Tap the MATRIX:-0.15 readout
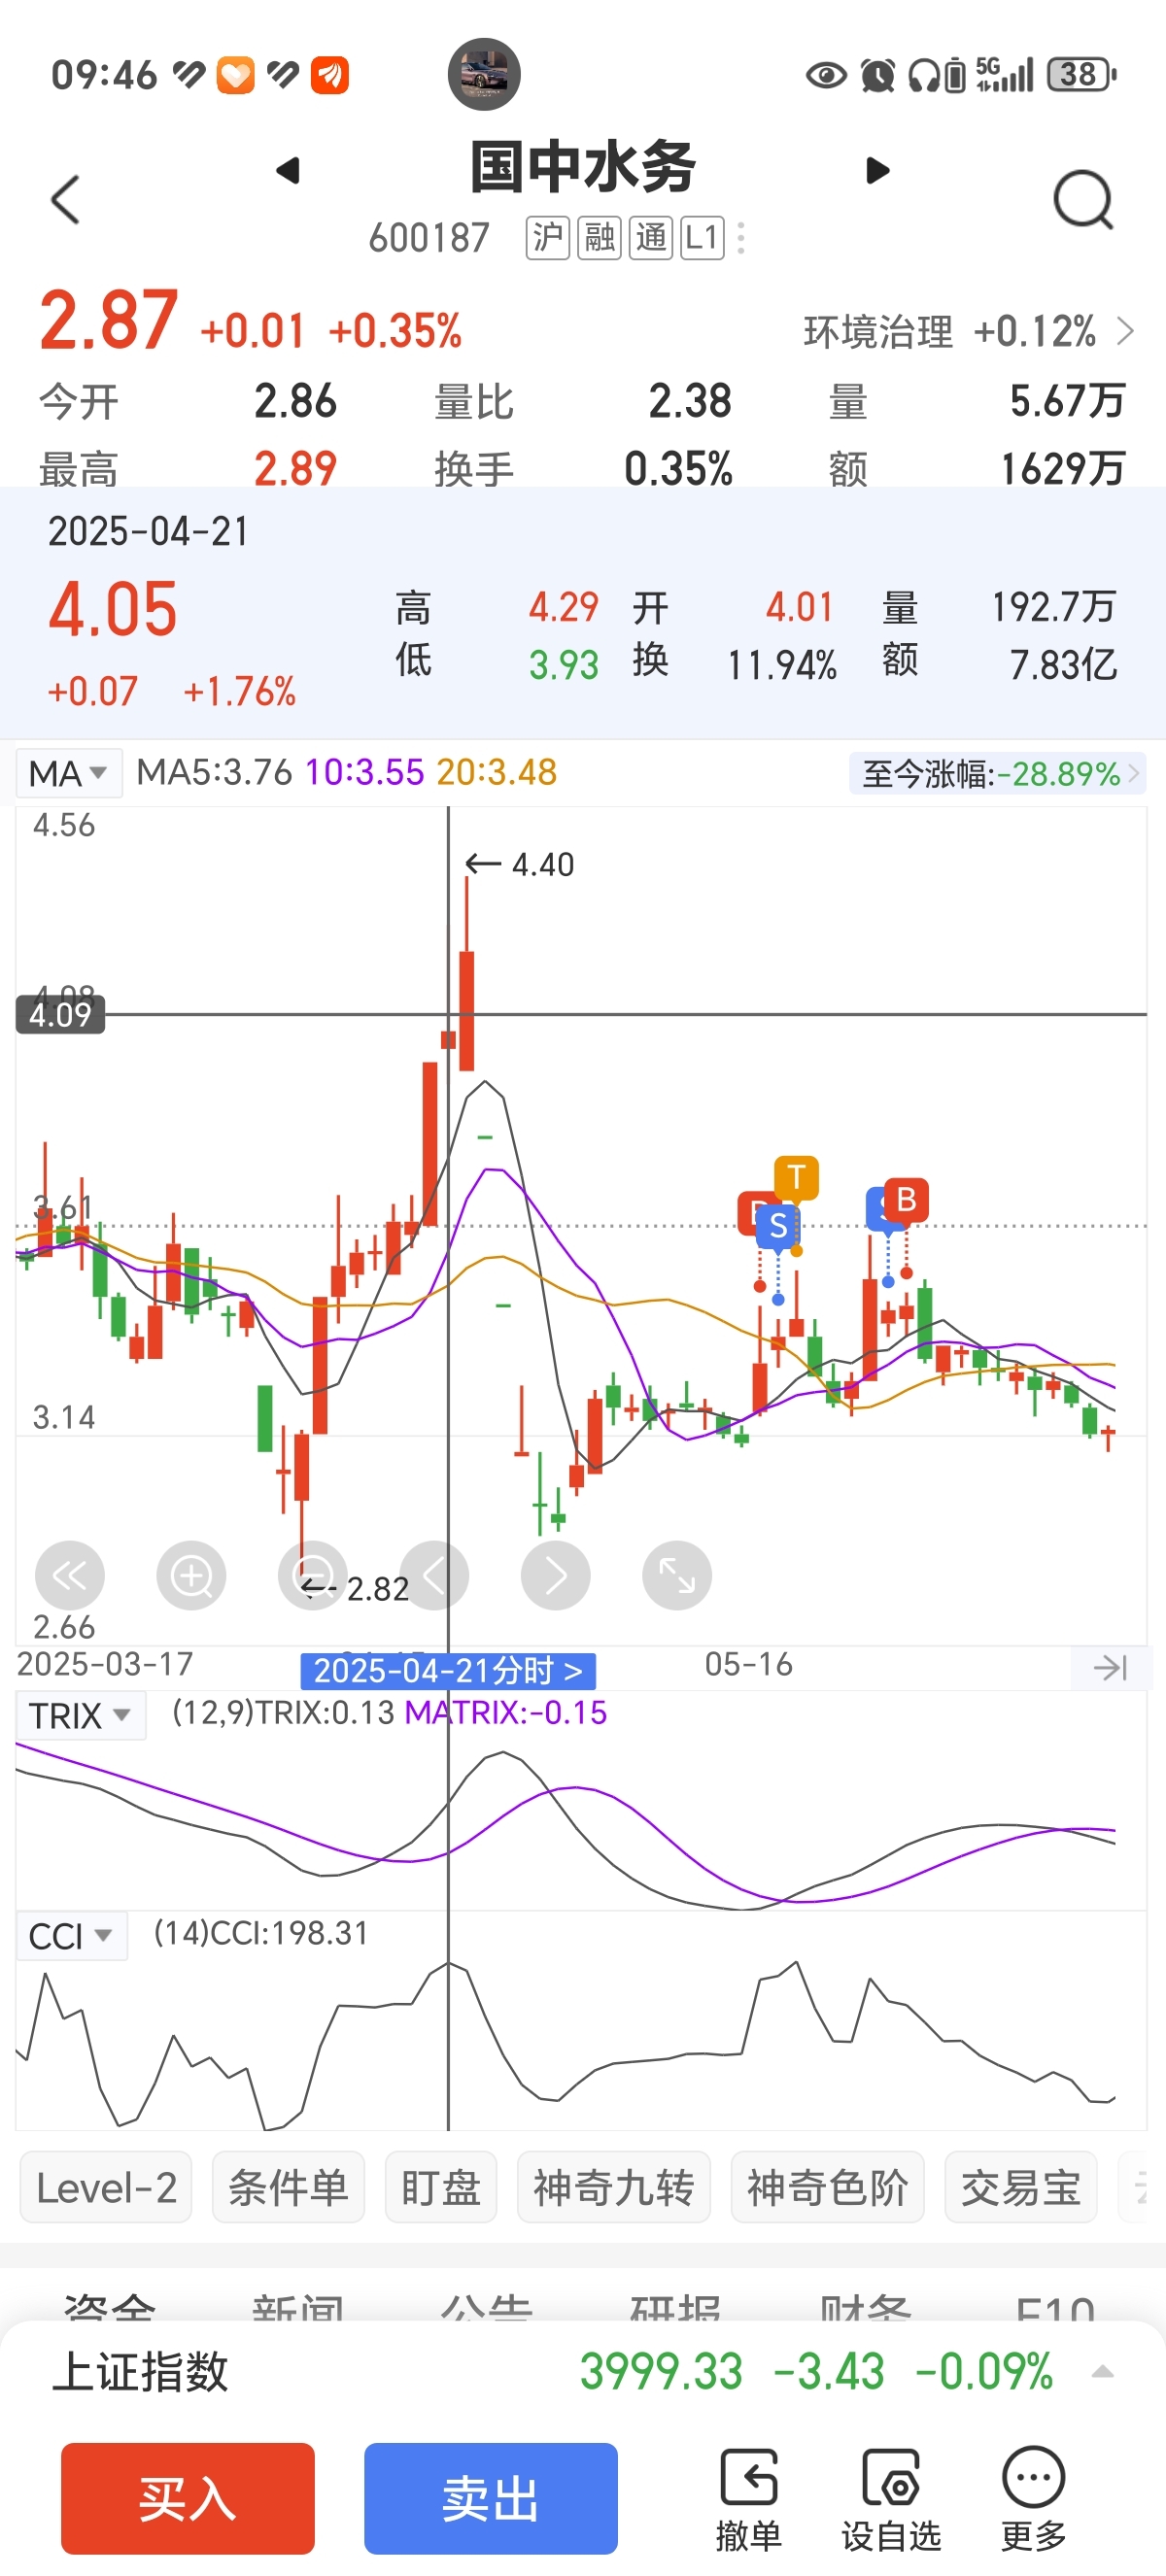 506,1713
